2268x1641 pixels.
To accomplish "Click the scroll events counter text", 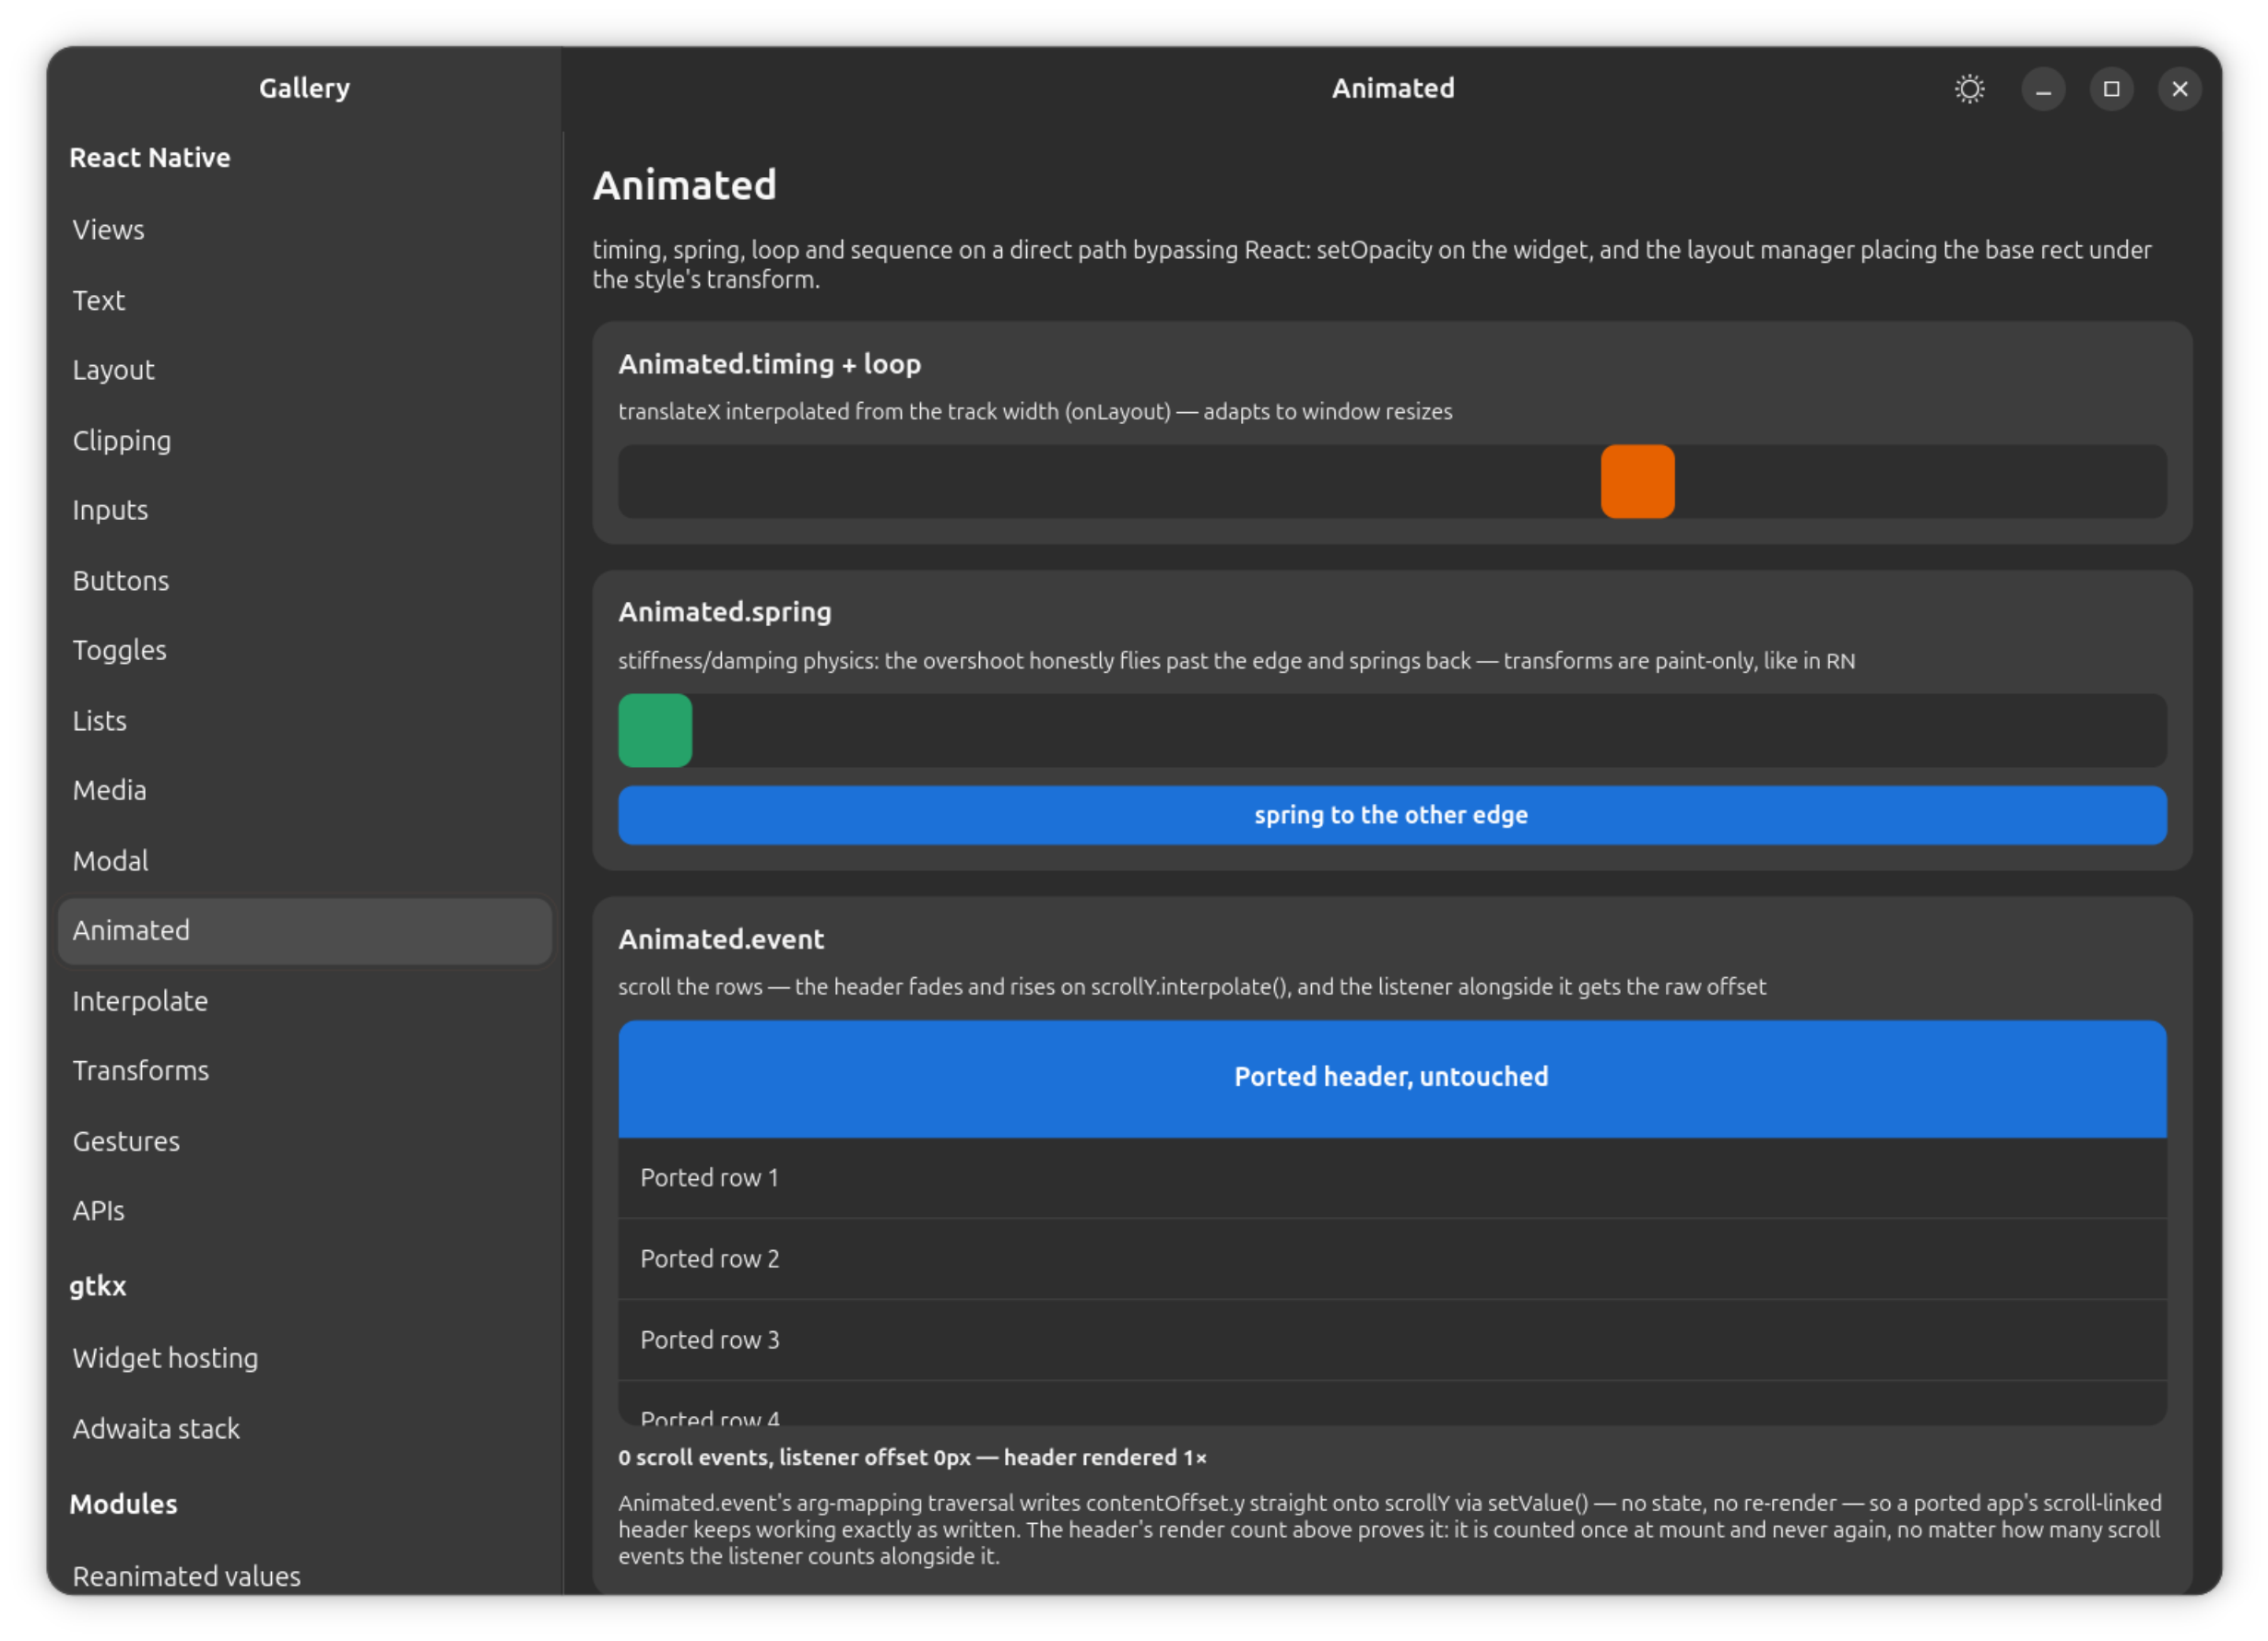I will click(x=912, y=1457).
